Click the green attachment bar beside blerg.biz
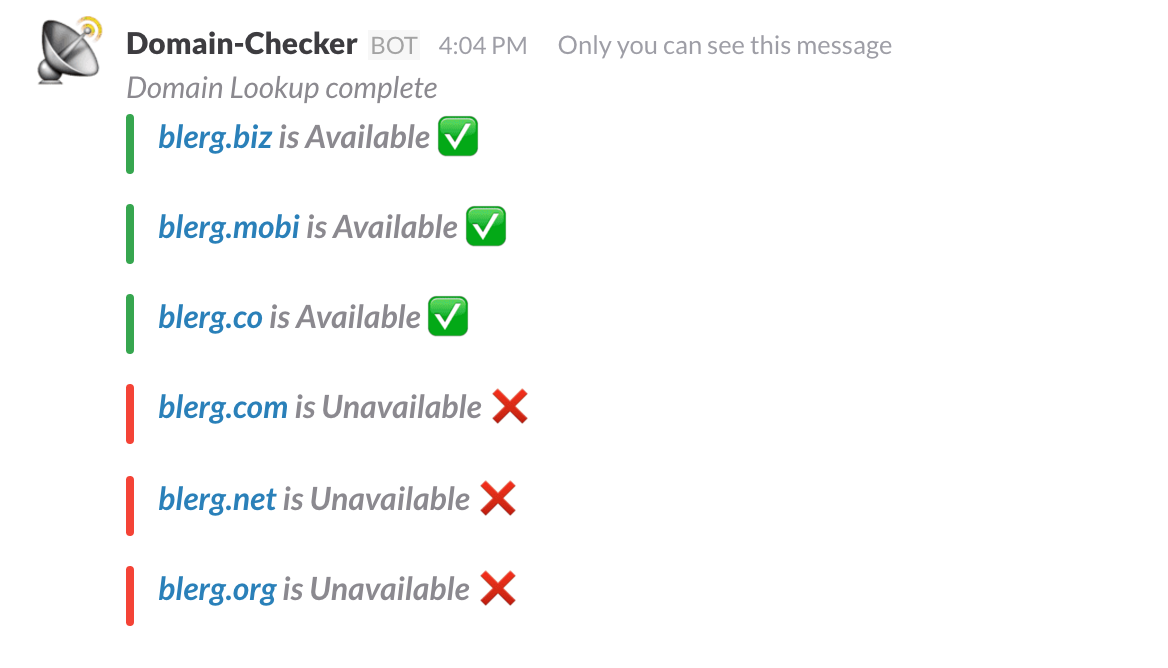 [x=130, y=144]
